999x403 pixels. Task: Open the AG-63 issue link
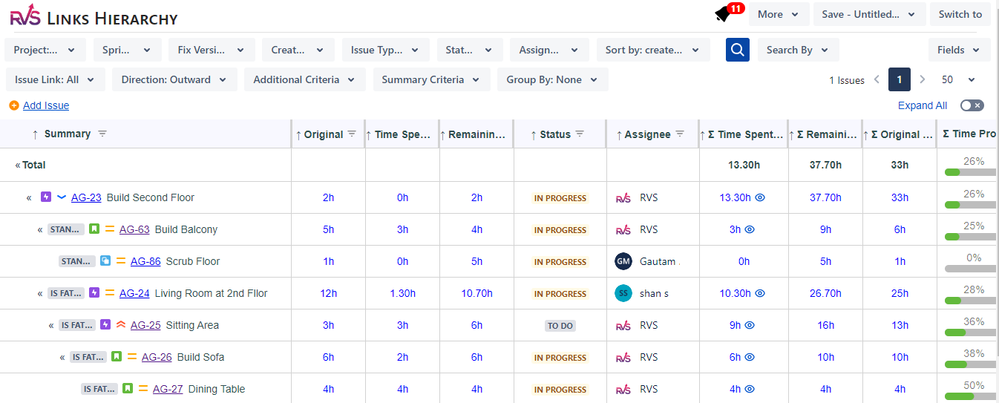click(x=134, y=230)
